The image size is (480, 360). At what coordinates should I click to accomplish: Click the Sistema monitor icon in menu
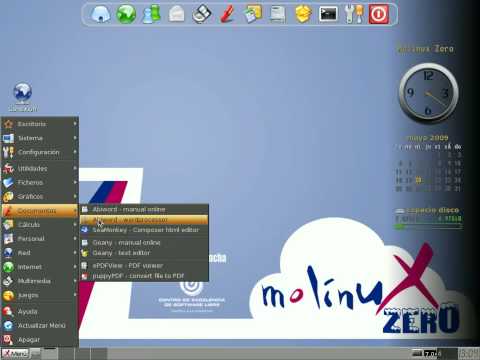click(8, 138)
